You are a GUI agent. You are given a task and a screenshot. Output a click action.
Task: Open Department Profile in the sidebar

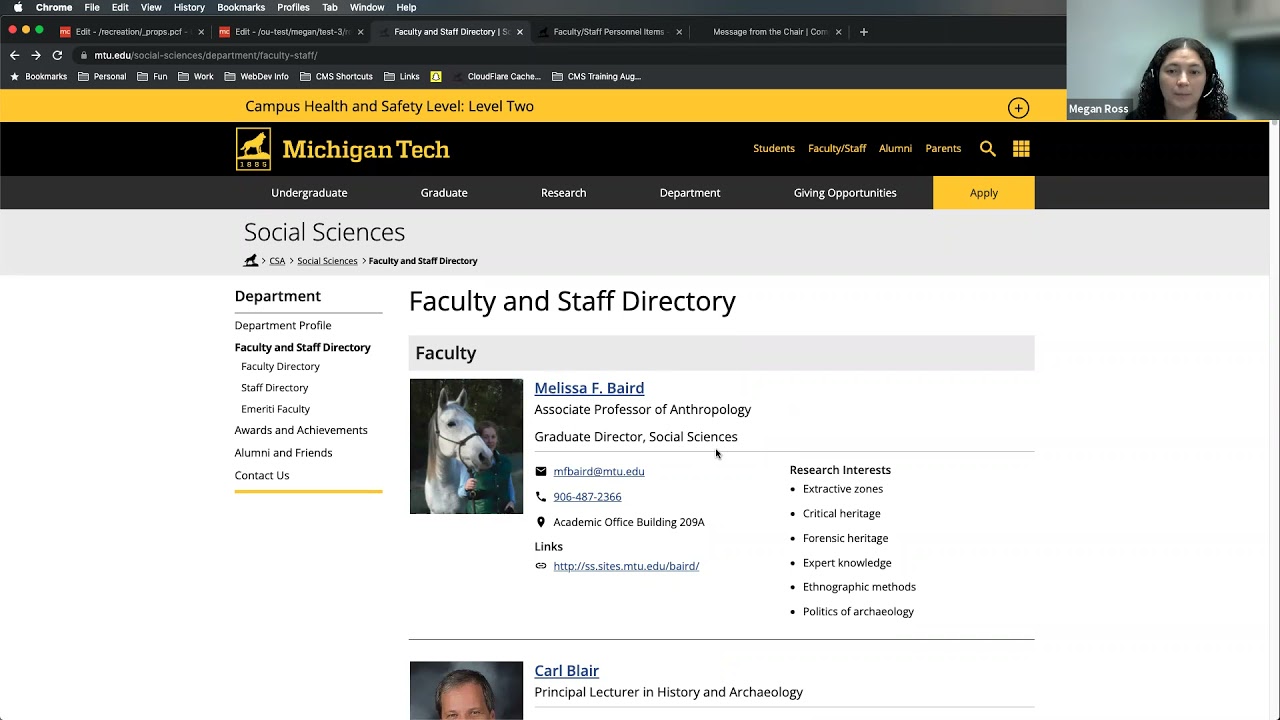coord(283,326)
